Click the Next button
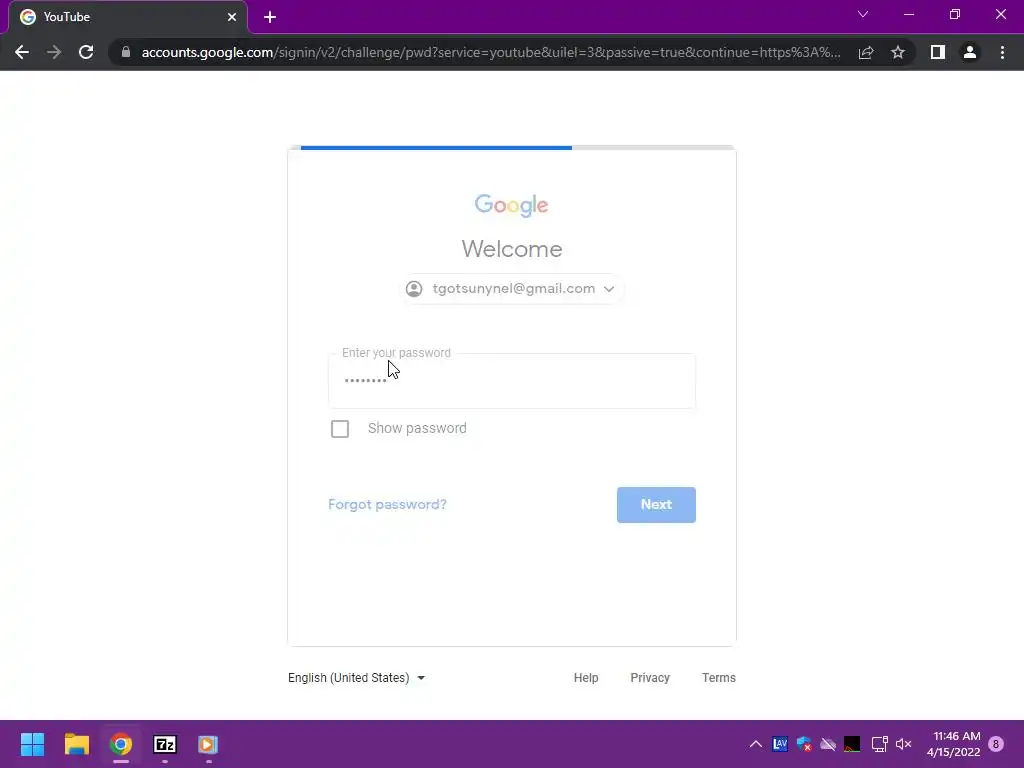The height and width of the screenshot is (768, 1024). pyautogui.click(x=656, y=505)
